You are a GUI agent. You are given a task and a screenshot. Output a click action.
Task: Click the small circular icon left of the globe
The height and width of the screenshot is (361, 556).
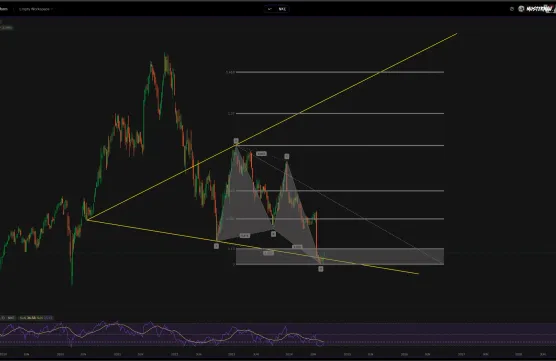[x=512, y=9]
